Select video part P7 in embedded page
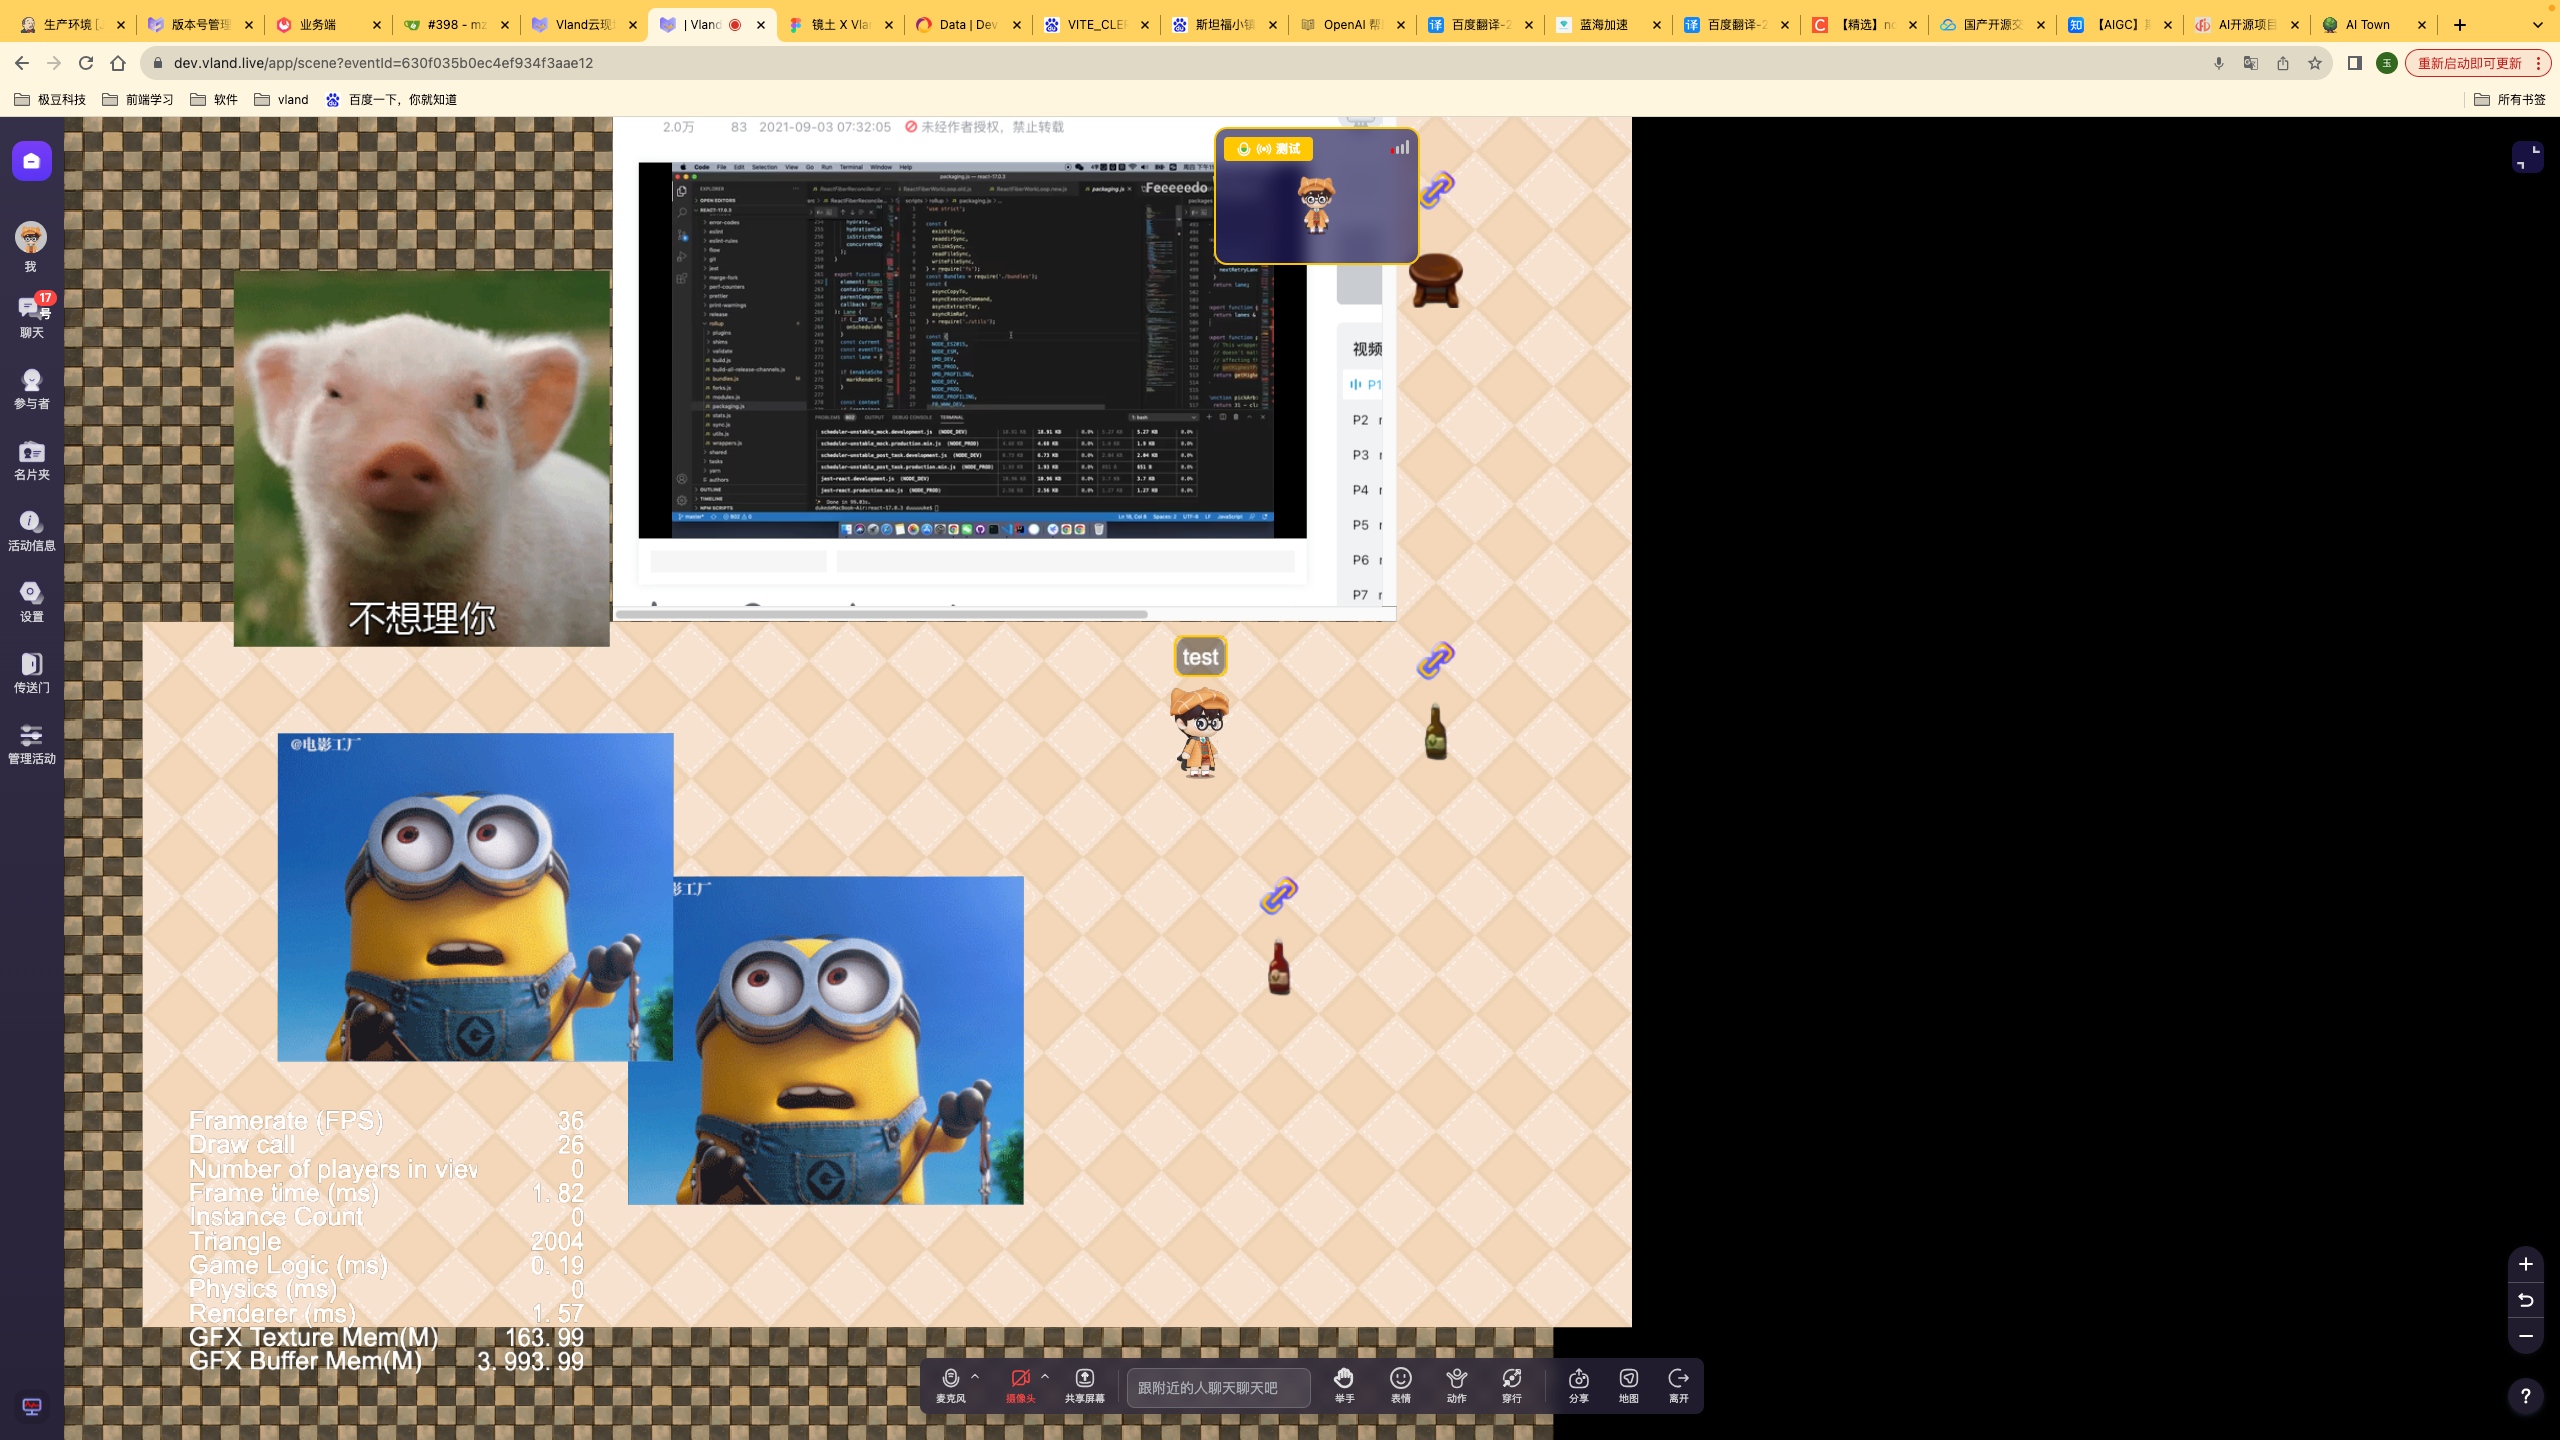This screenshot has height=1440, width=2560. point(1364,595)
